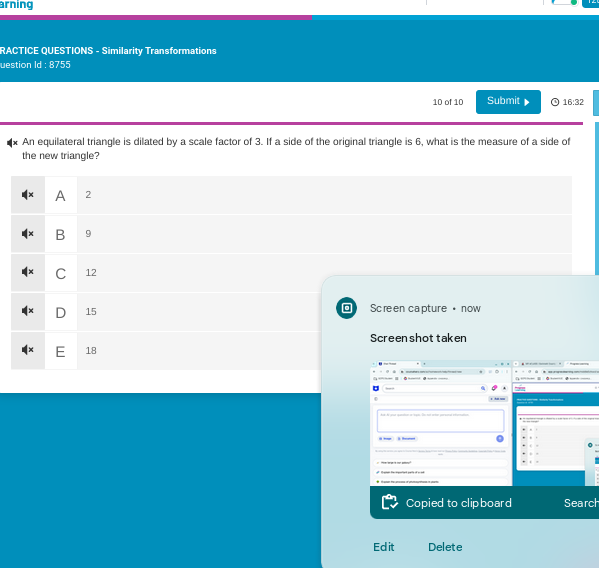This screenshot has width=599, height=568.
Task: Click Practice Questions Similarity Transformations heading
Action: [108, 51]
